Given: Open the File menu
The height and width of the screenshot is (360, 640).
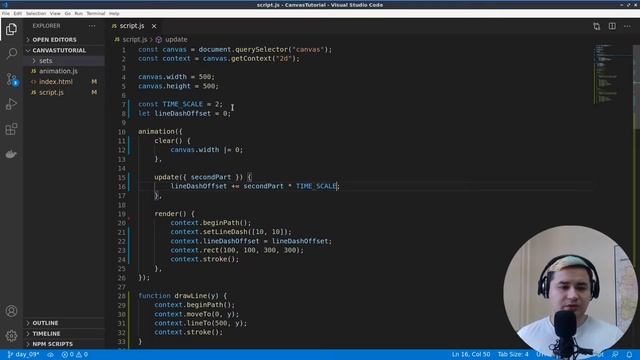Looking at the screenshot, I should (x=6, y=13).
